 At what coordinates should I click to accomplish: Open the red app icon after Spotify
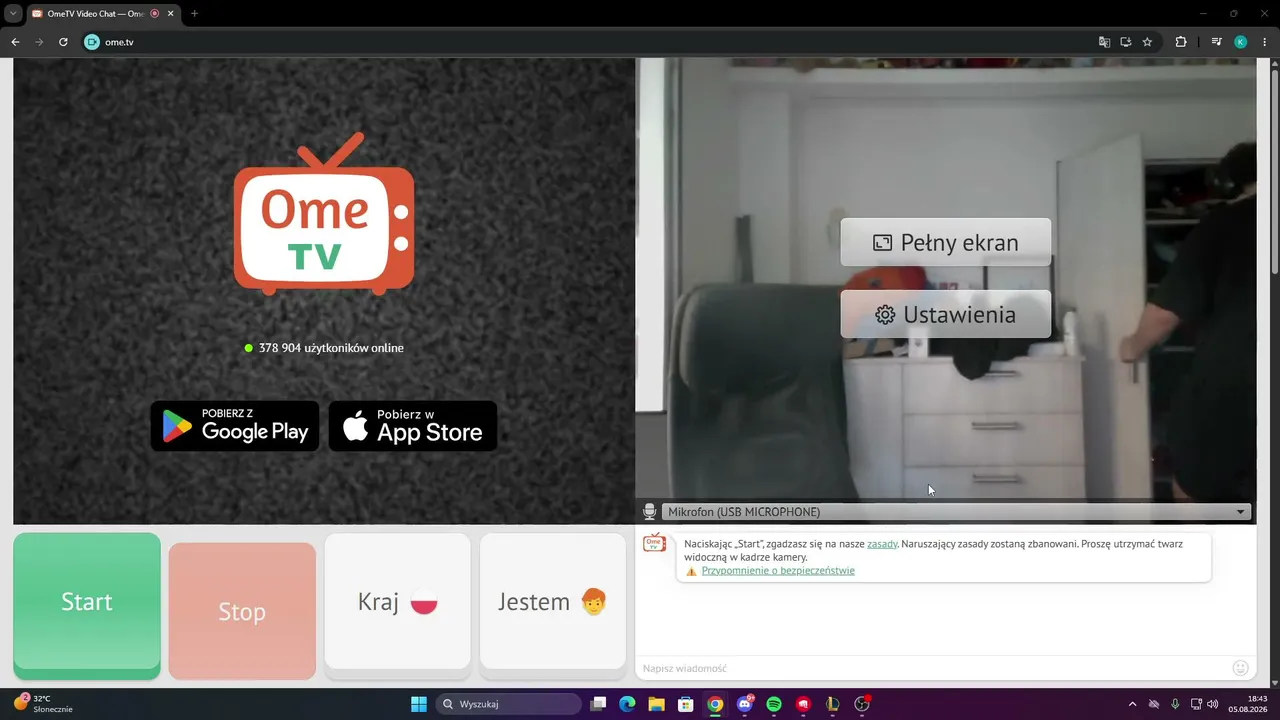coord(803,704)
